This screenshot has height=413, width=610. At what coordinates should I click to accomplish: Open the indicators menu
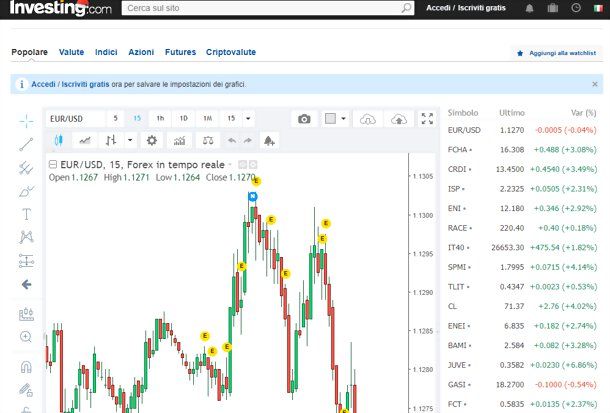point(179,140)
